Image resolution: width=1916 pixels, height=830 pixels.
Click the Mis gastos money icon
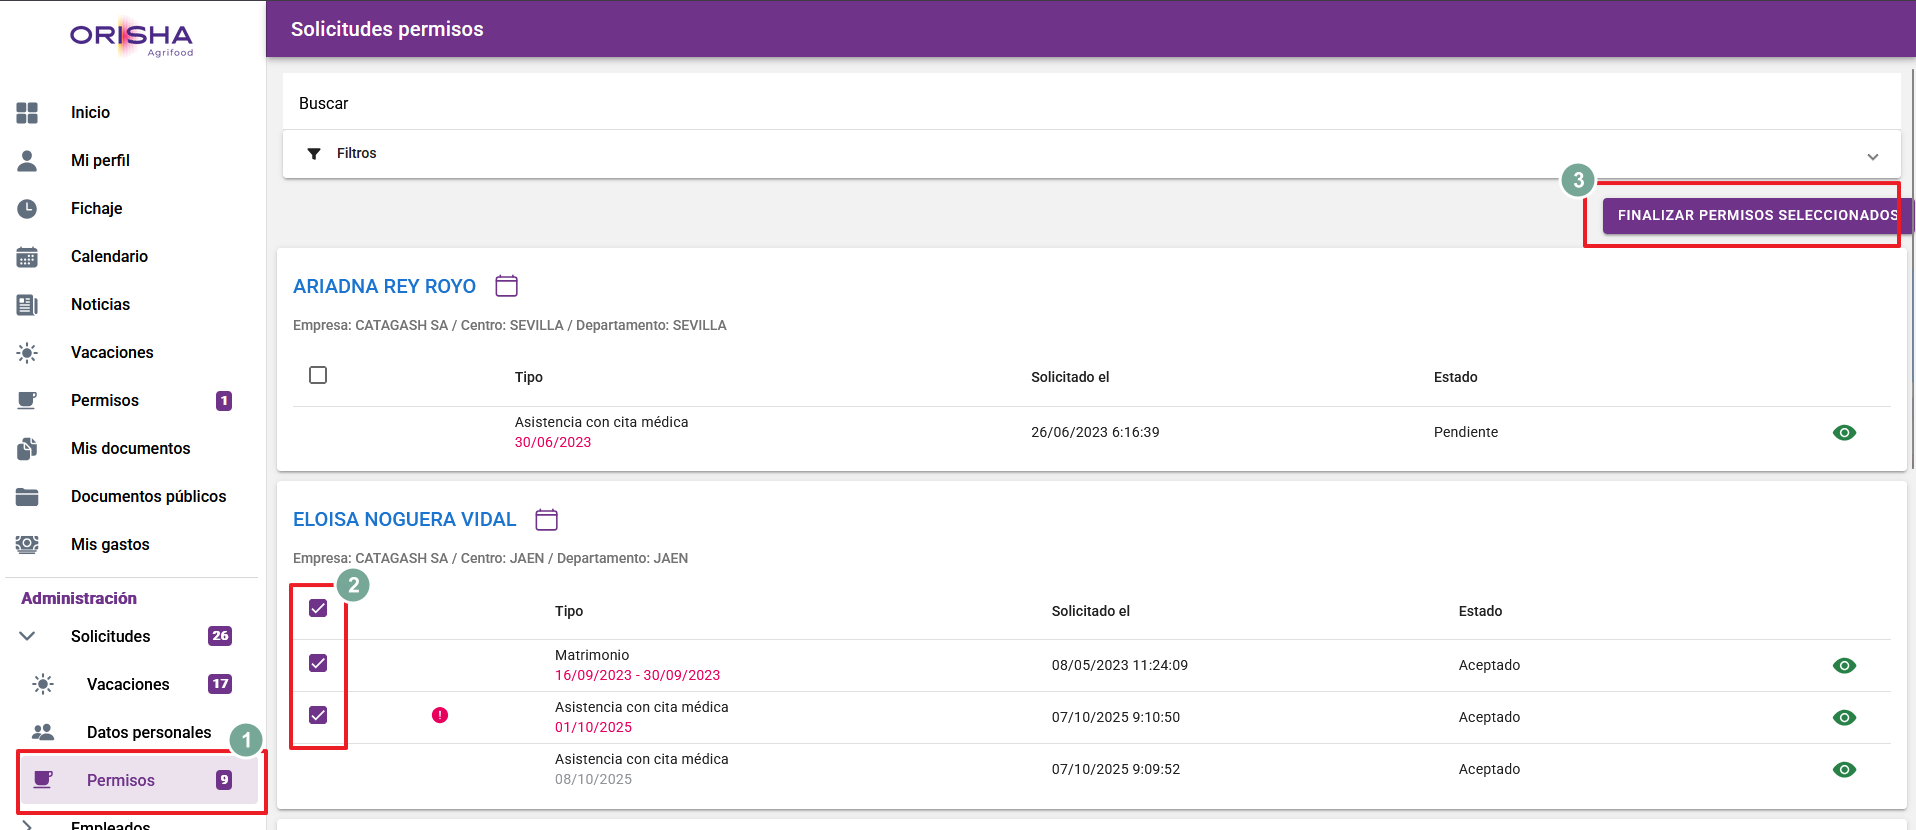(27, 544)
